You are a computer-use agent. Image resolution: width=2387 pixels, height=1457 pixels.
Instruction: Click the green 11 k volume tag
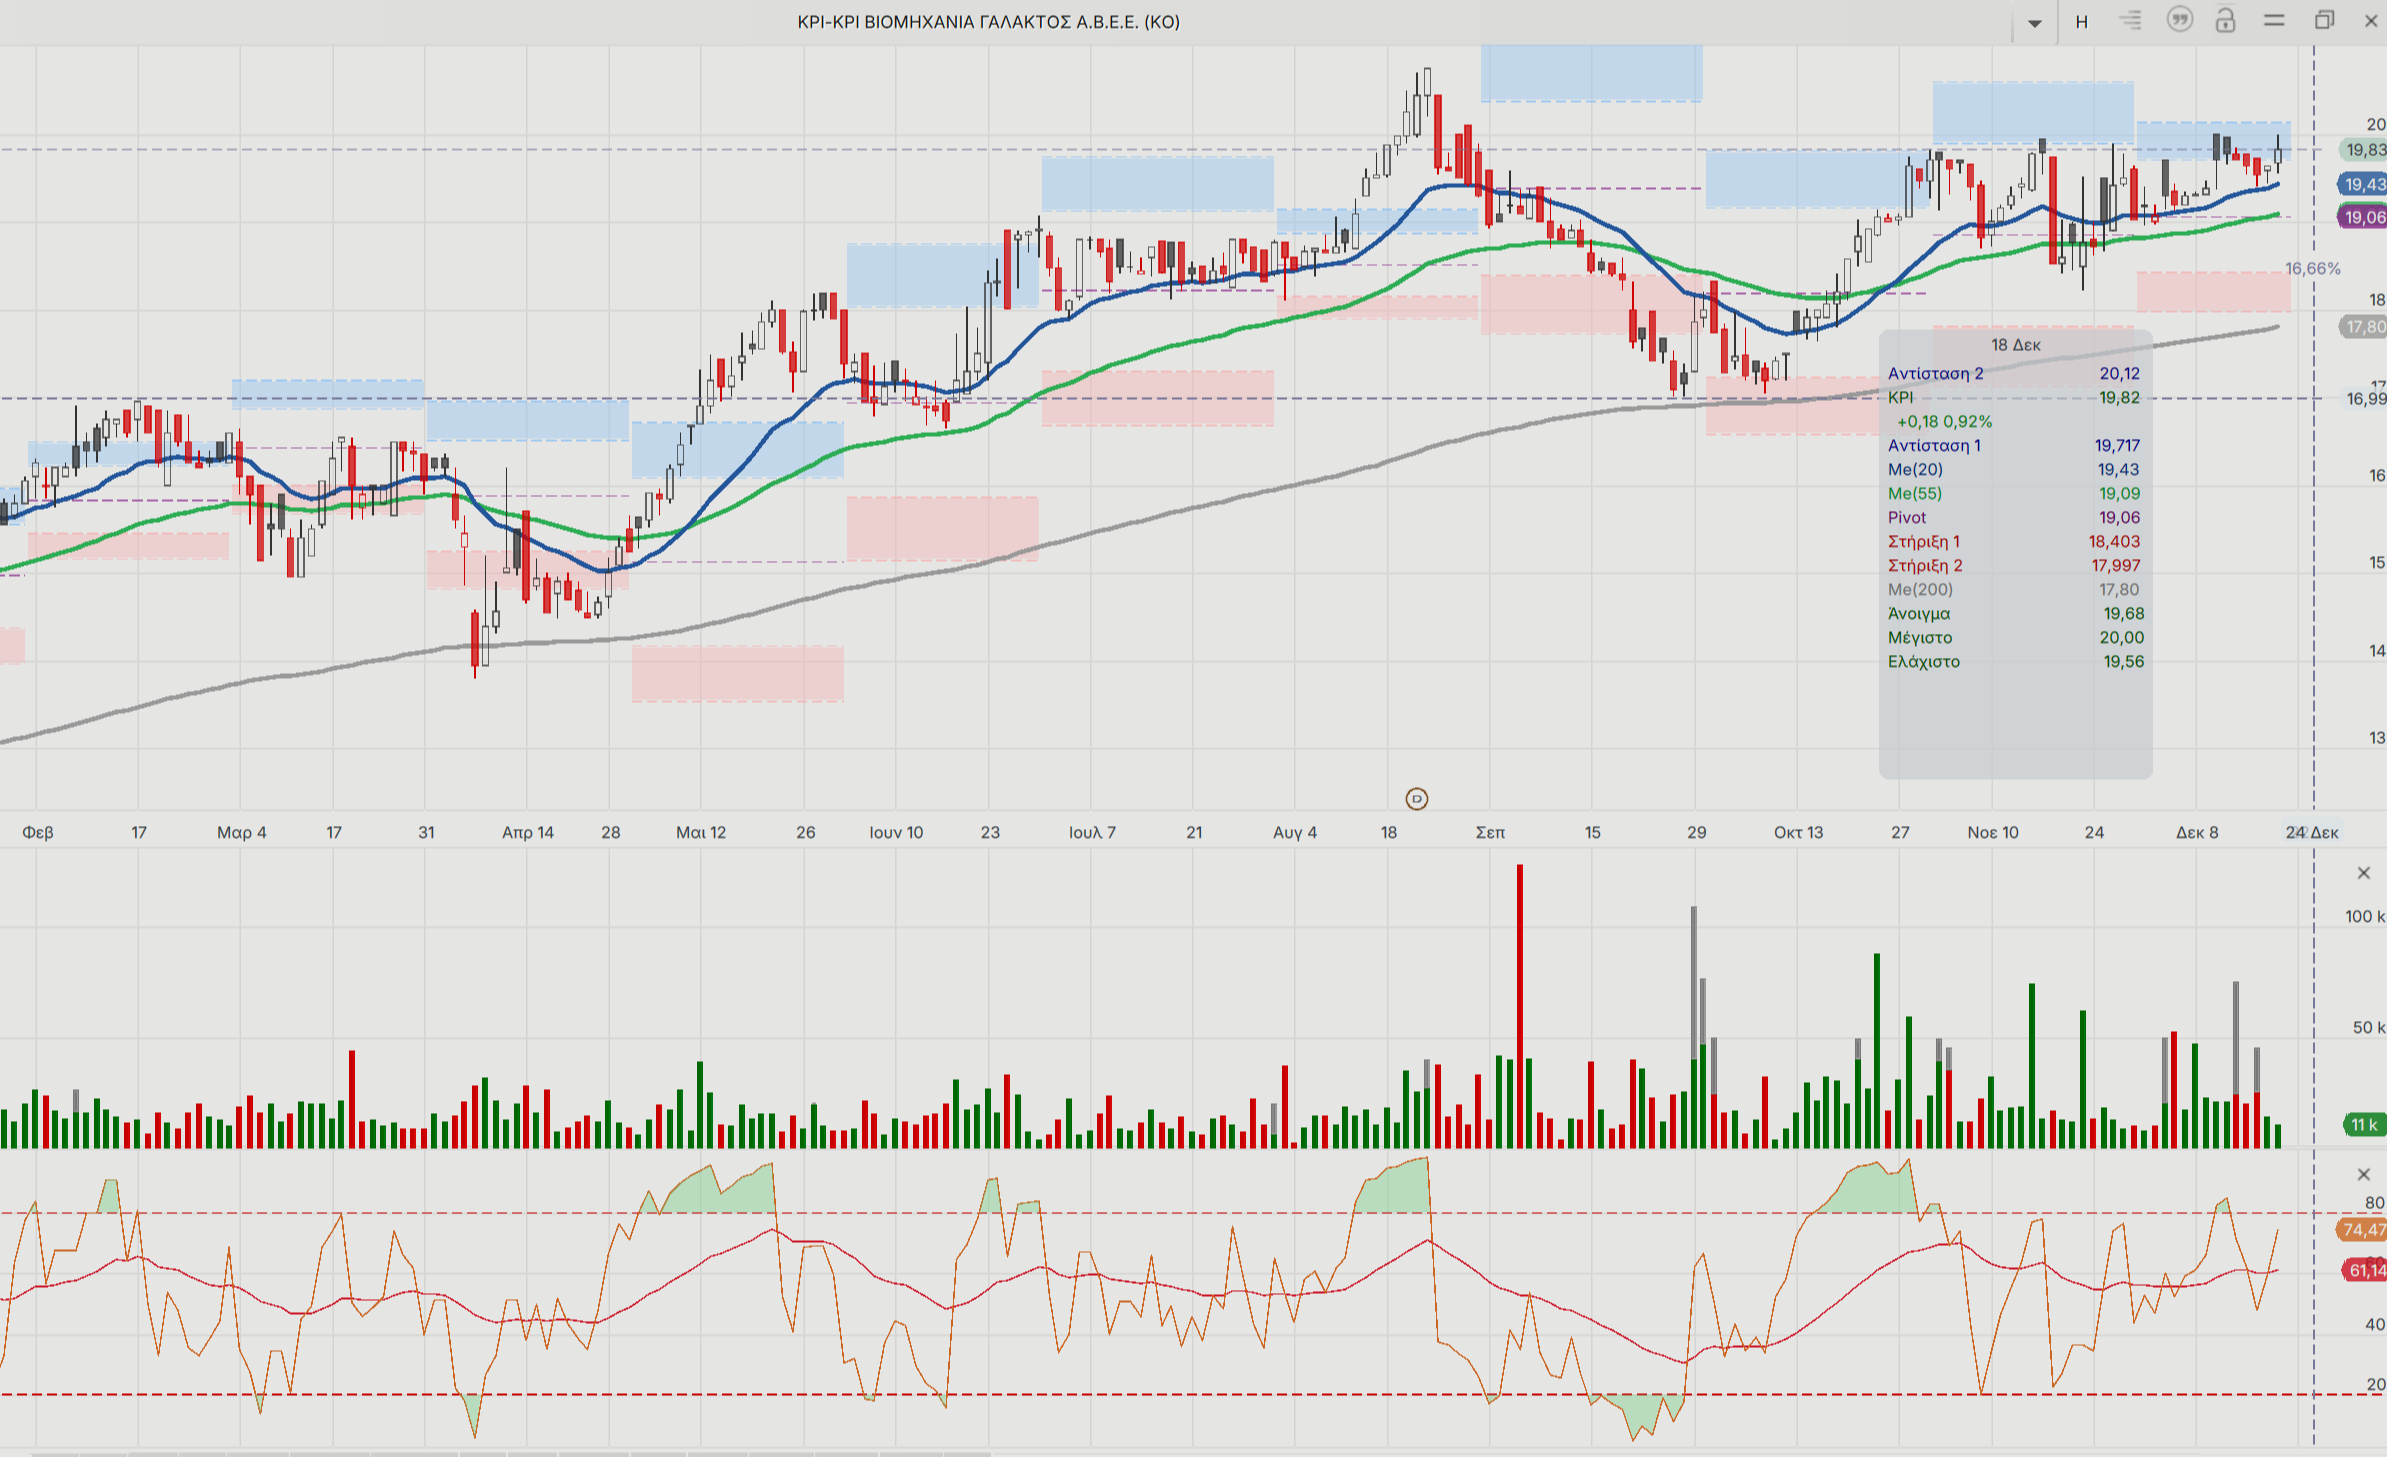coord(2363,1125)
